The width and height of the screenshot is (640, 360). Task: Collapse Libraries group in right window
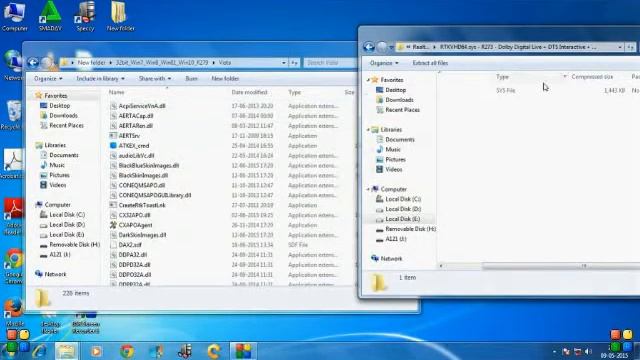pyautogui.click(x=368, y=130)
